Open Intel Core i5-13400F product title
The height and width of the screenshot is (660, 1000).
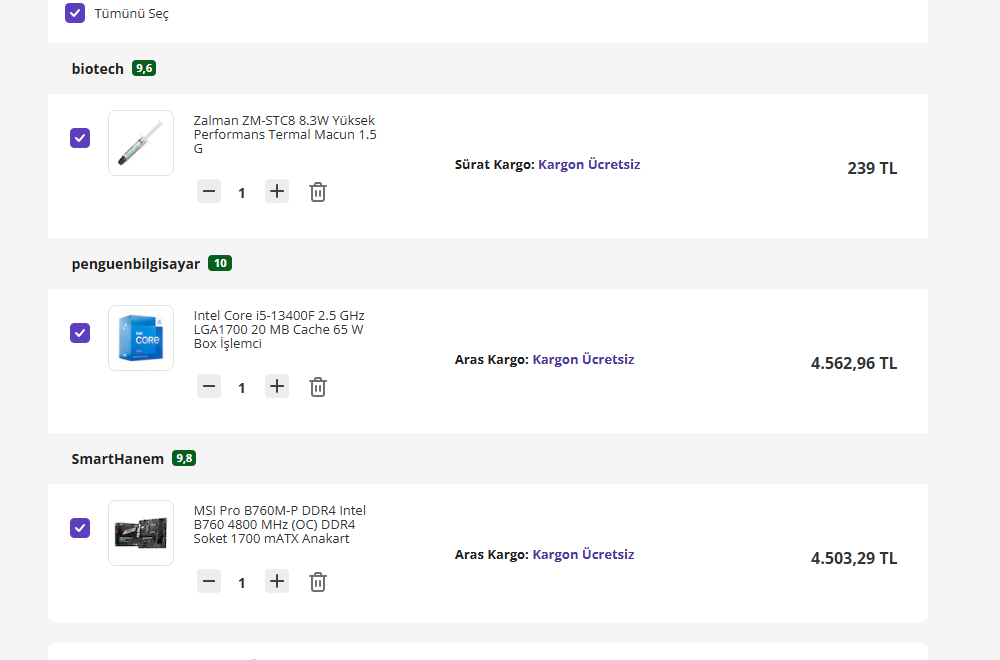279,329
